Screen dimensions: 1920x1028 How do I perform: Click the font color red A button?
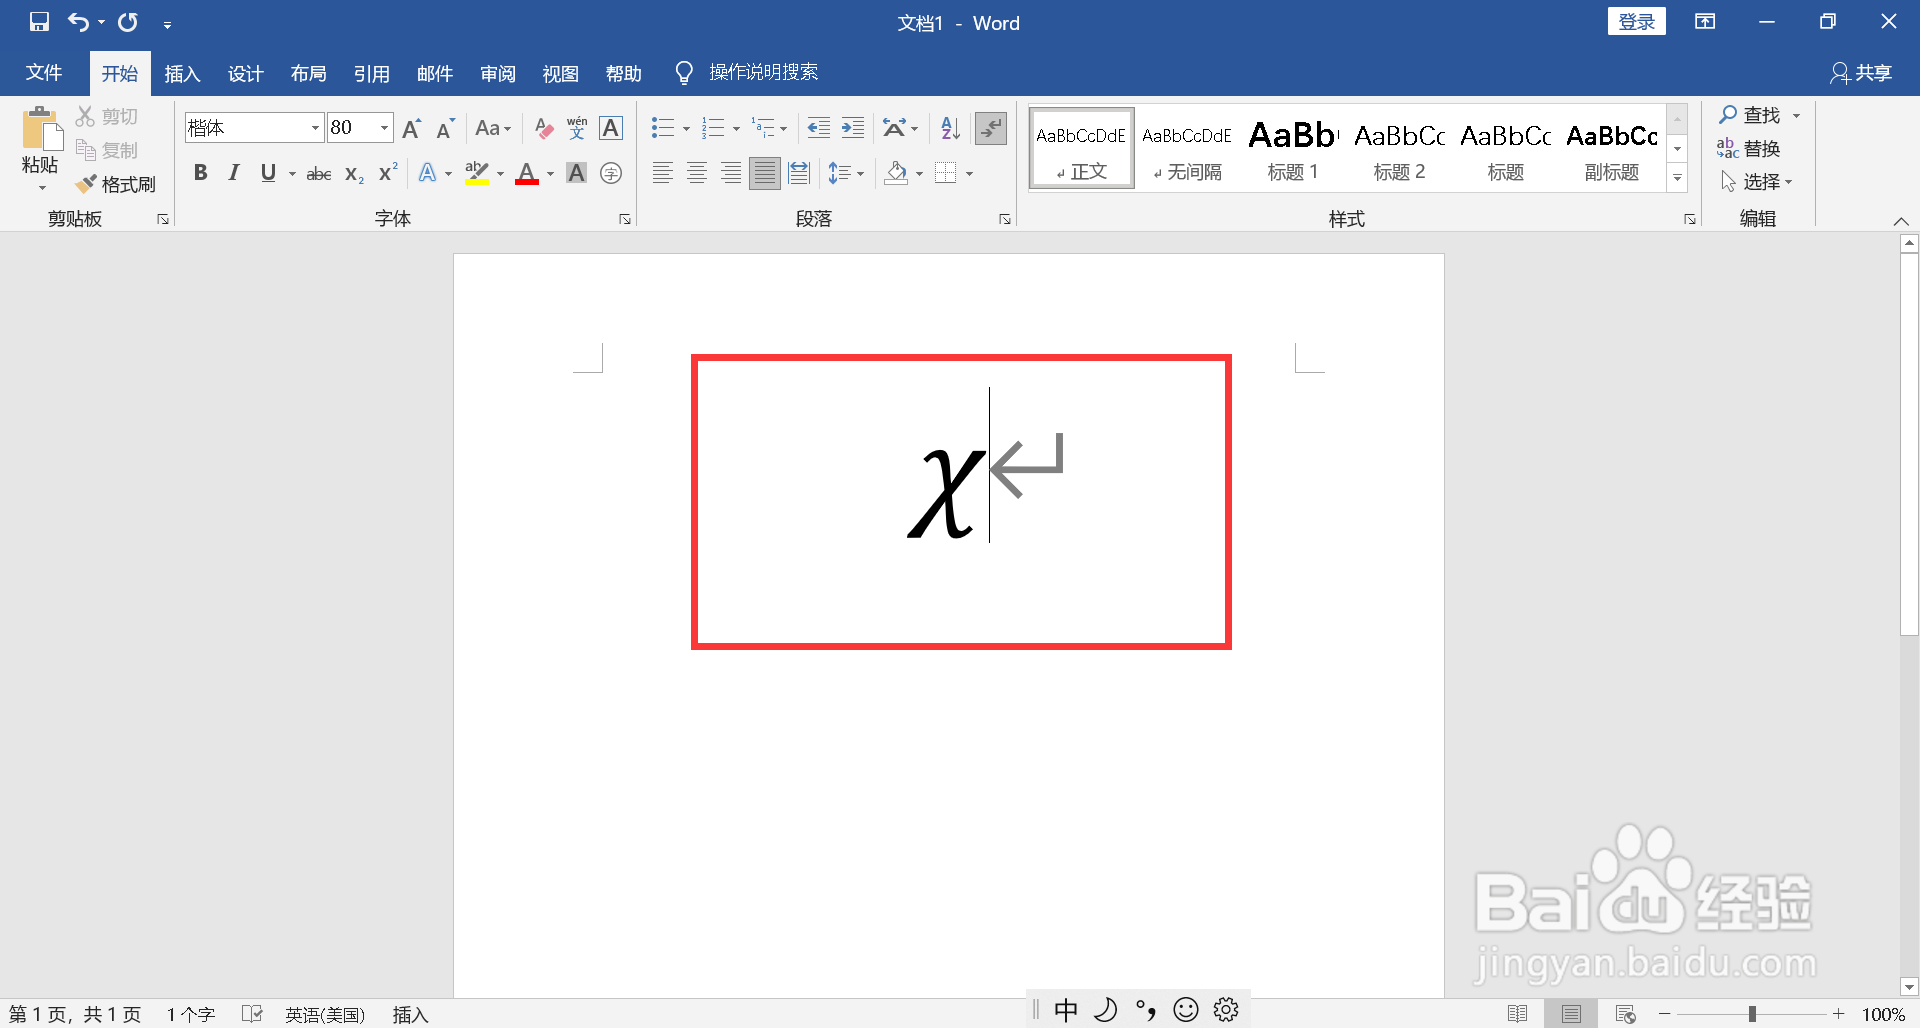(527, 173)
